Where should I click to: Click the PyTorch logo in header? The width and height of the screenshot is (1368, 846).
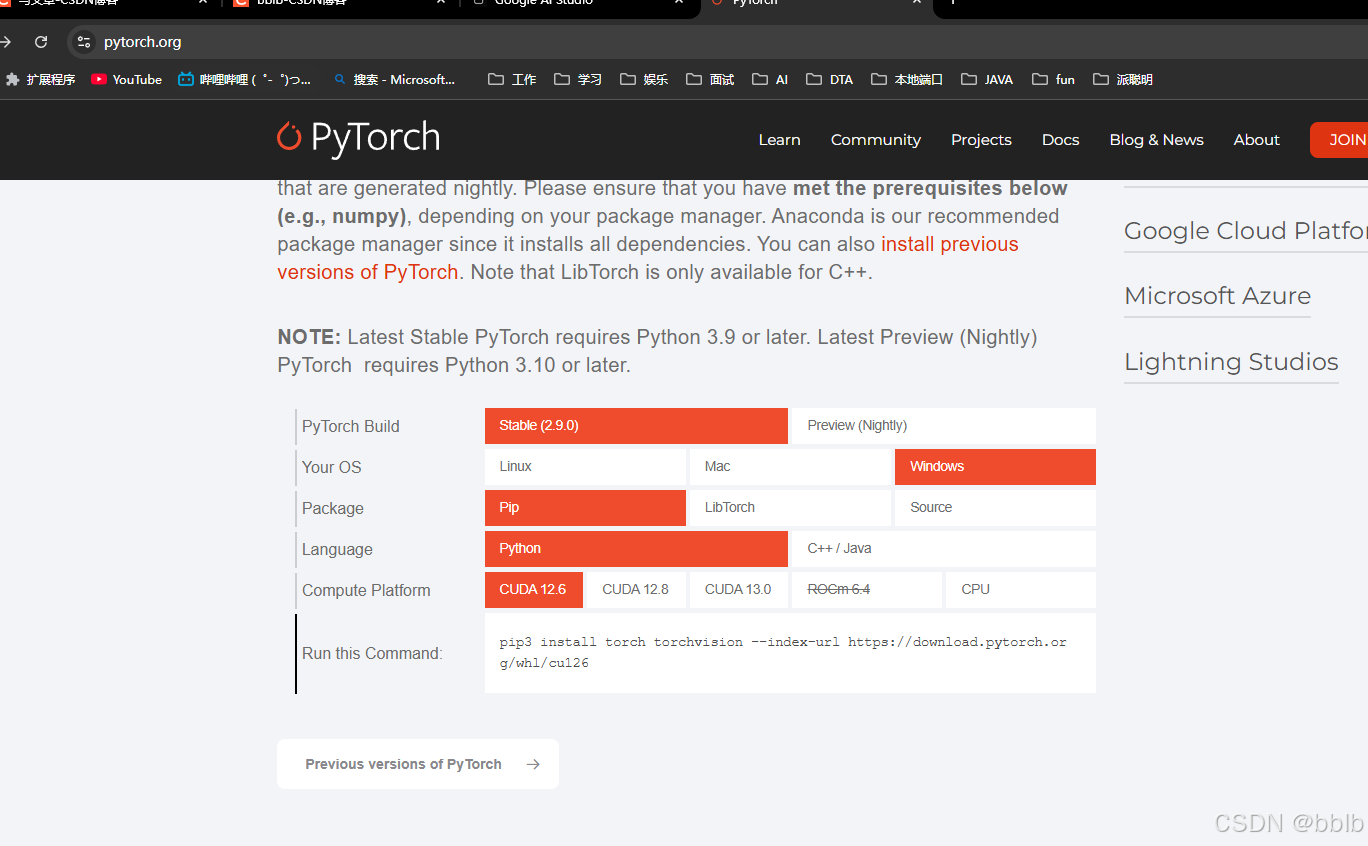(359, 139)
